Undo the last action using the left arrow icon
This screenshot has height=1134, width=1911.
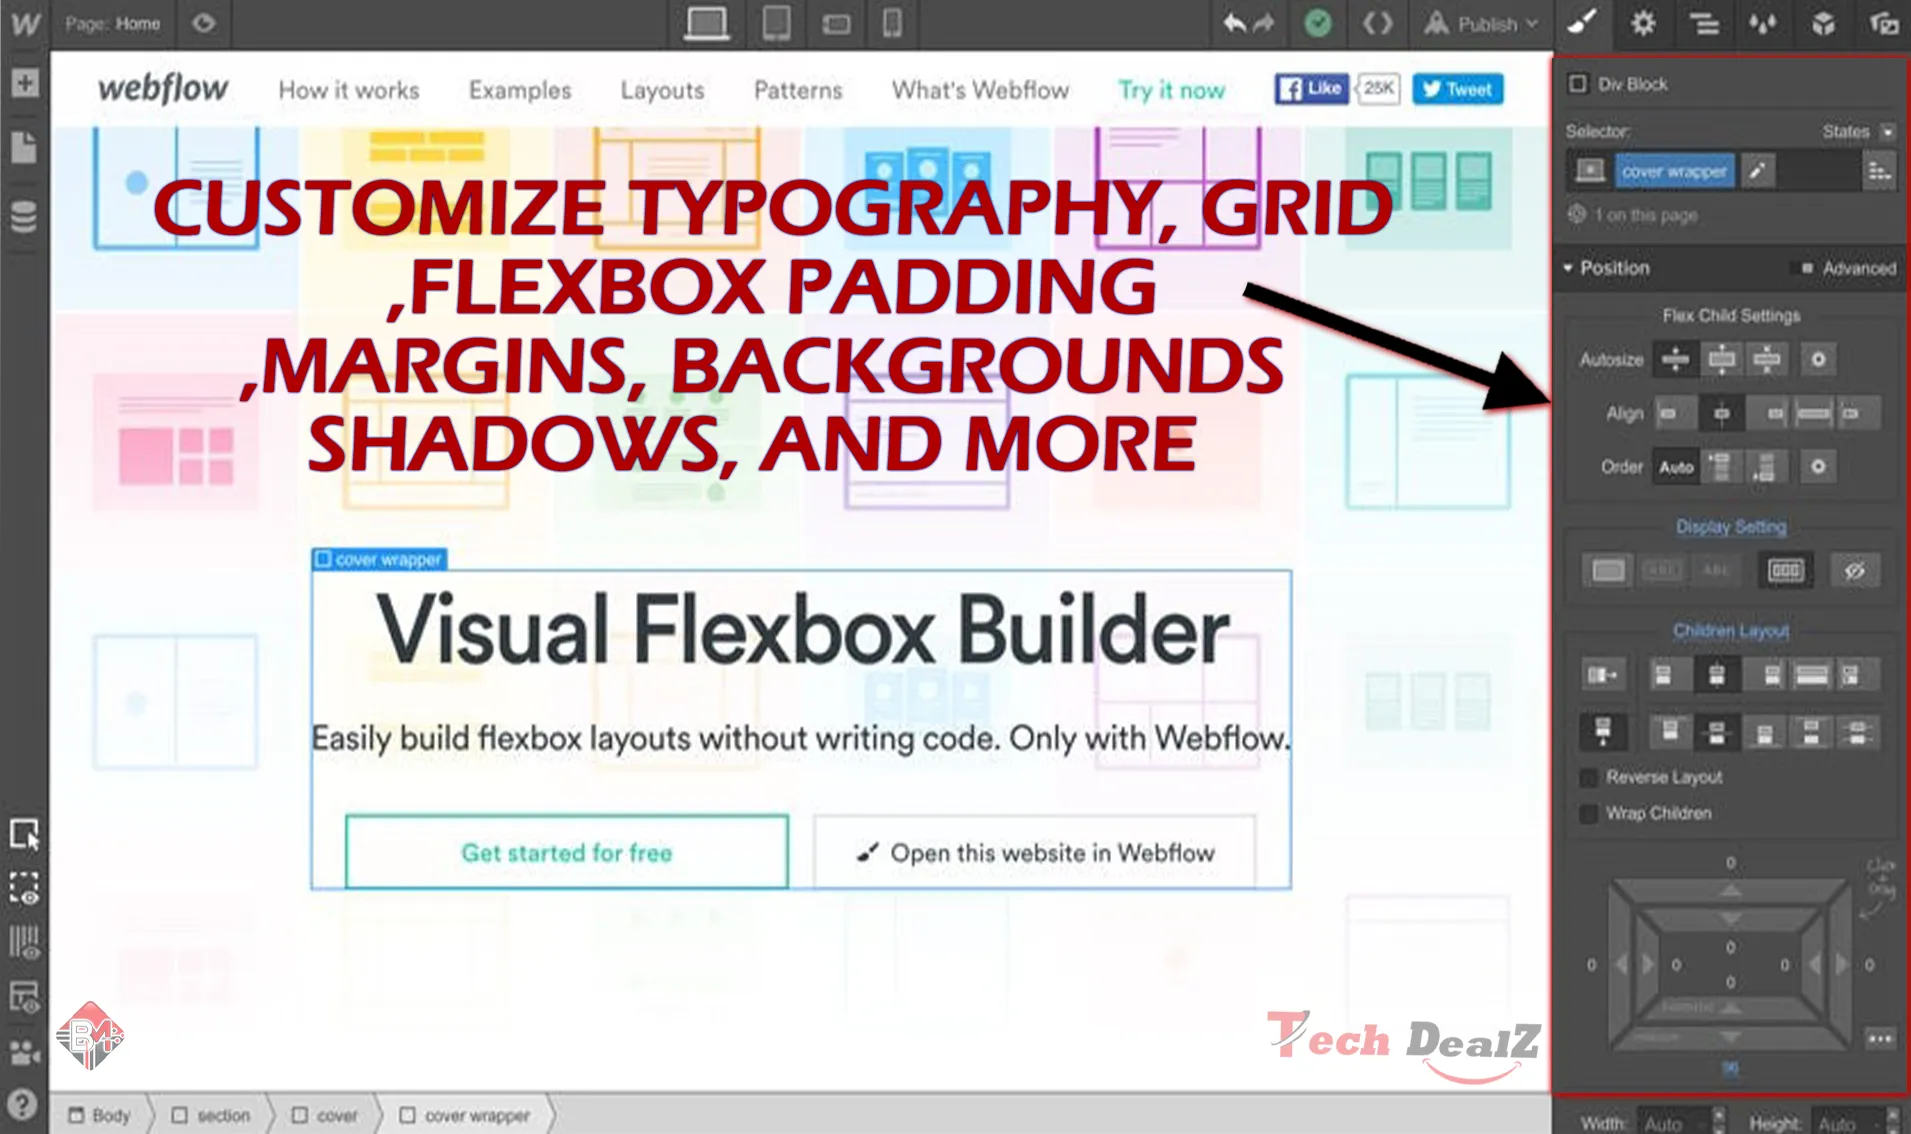pyautogui.click(x=1234, y=23)
